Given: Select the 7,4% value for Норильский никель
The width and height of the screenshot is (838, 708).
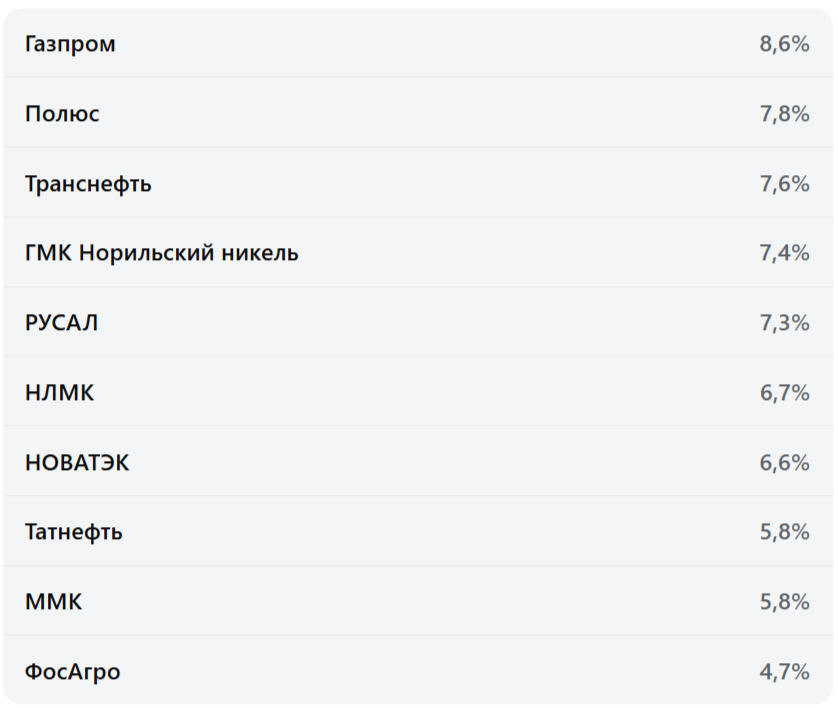Looking at the screenshot, I should point(784,253).
